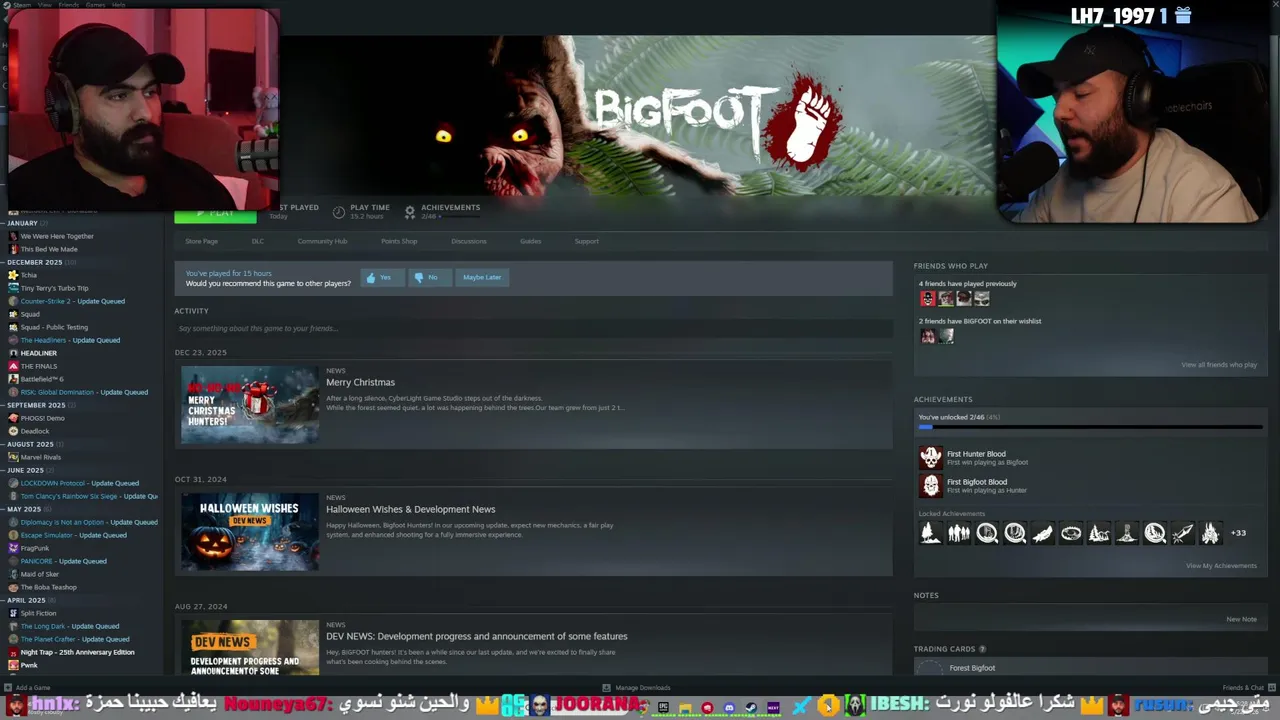The height and width of the screenshot is (720, 1280).
Task: Select locked achievement icon showing group of people
Action: coord(959,533)
